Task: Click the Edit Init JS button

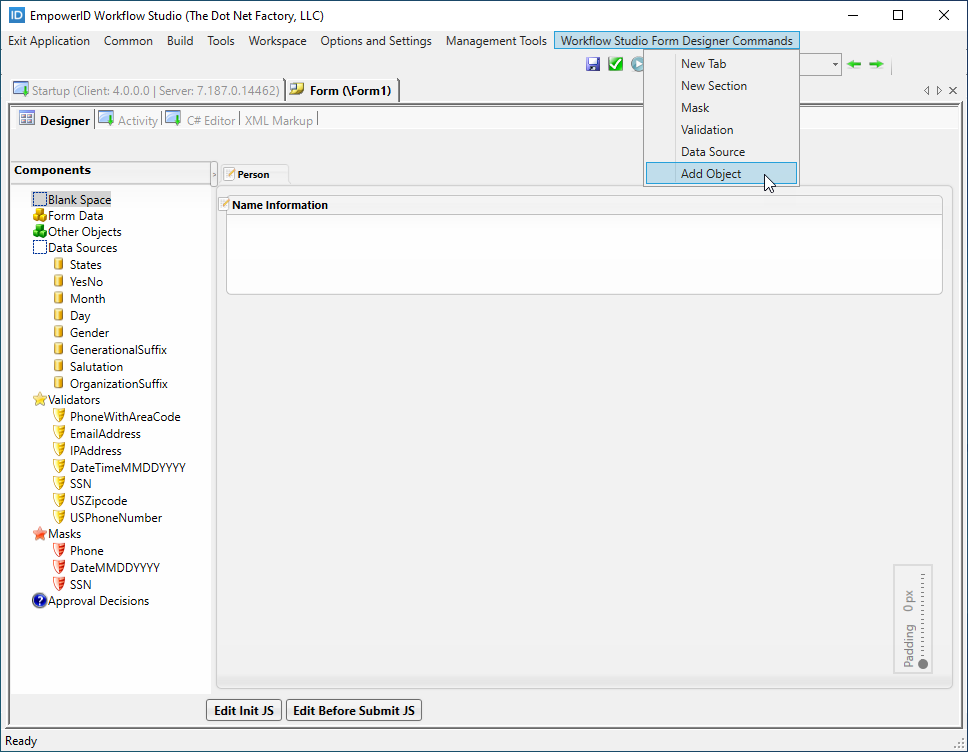Action: click(243, 710)
